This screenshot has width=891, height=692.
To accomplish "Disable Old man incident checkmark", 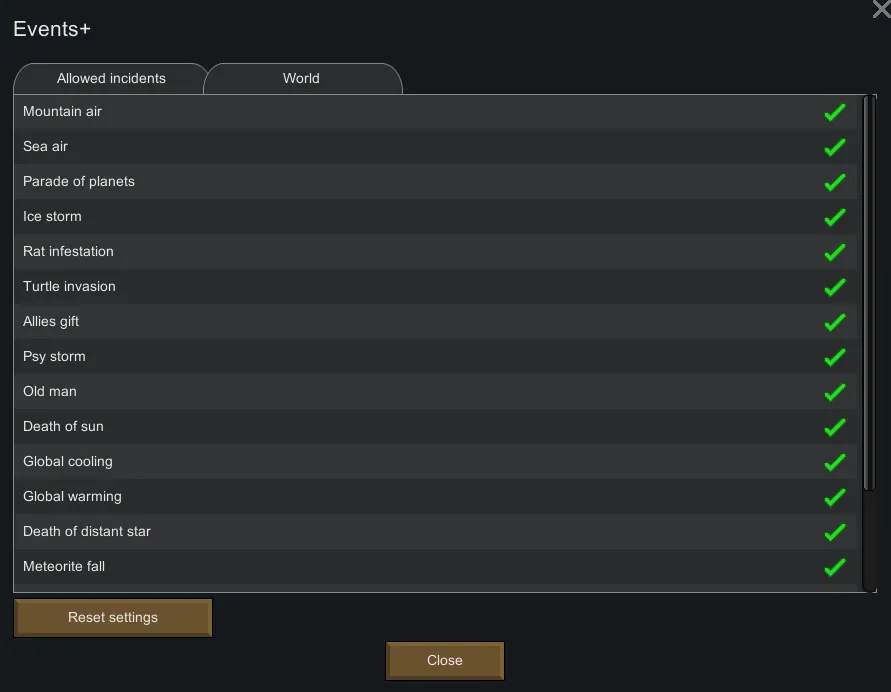I will [835, 392].
